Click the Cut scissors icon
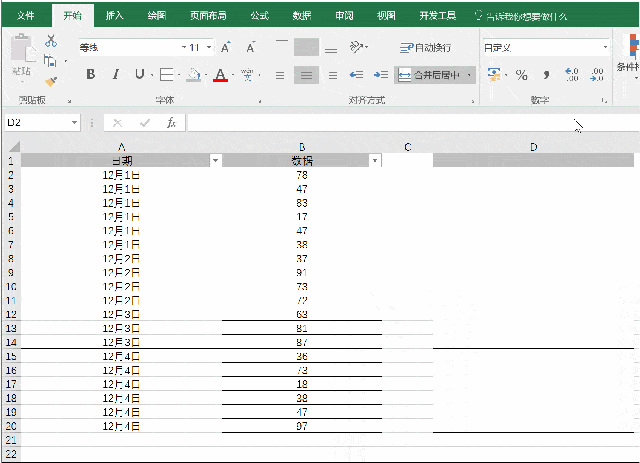 (51, 40)
